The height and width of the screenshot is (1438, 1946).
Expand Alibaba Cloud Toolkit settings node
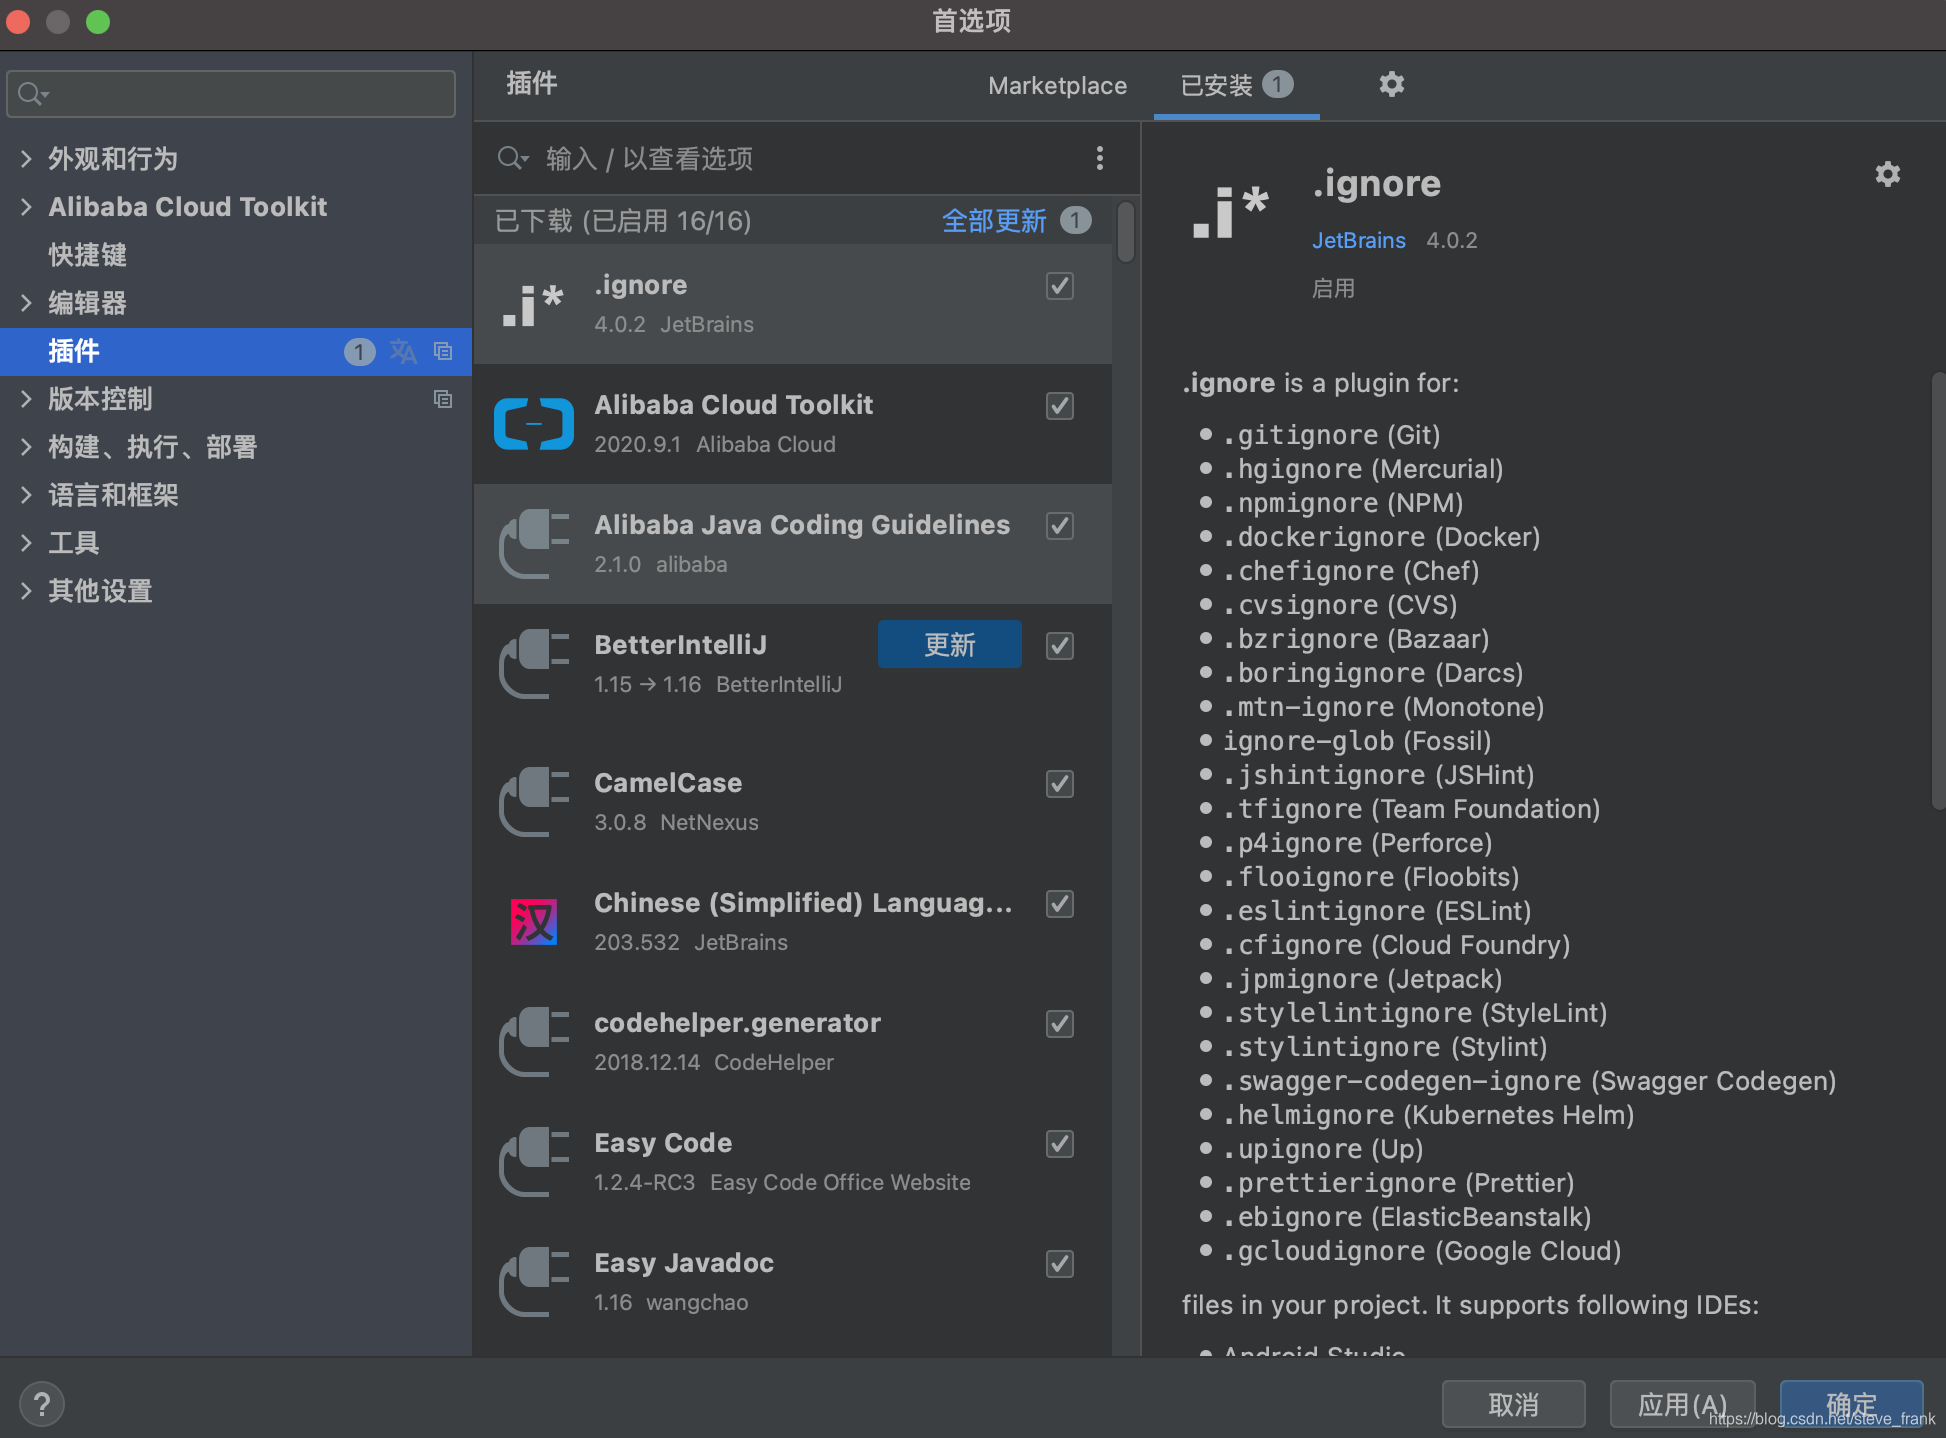tap(26, 206)
